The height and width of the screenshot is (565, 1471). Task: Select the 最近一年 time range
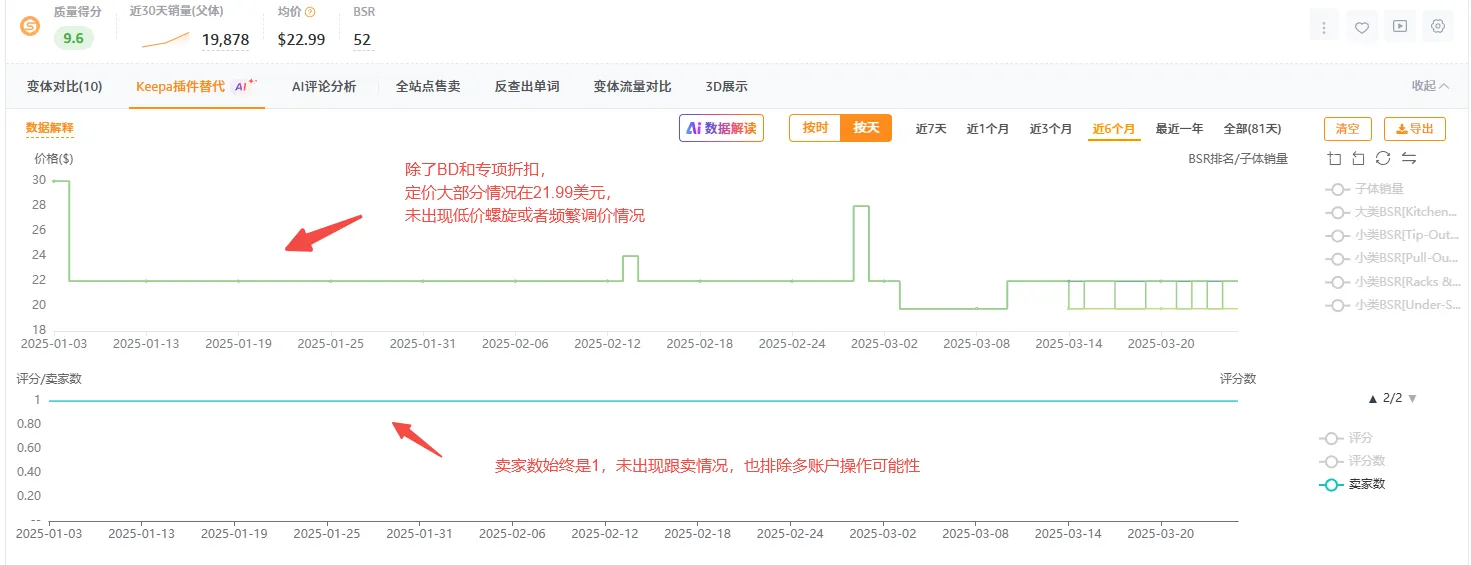point(1180,129)
